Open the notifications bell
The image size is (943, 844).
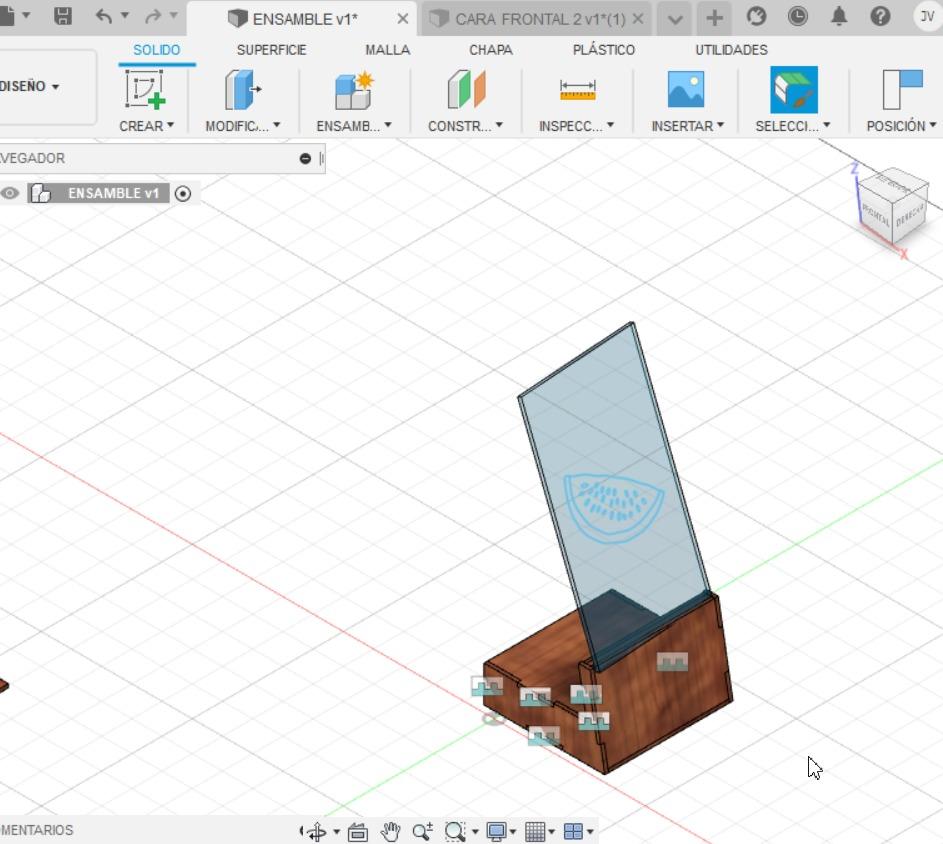pos(839,16)
